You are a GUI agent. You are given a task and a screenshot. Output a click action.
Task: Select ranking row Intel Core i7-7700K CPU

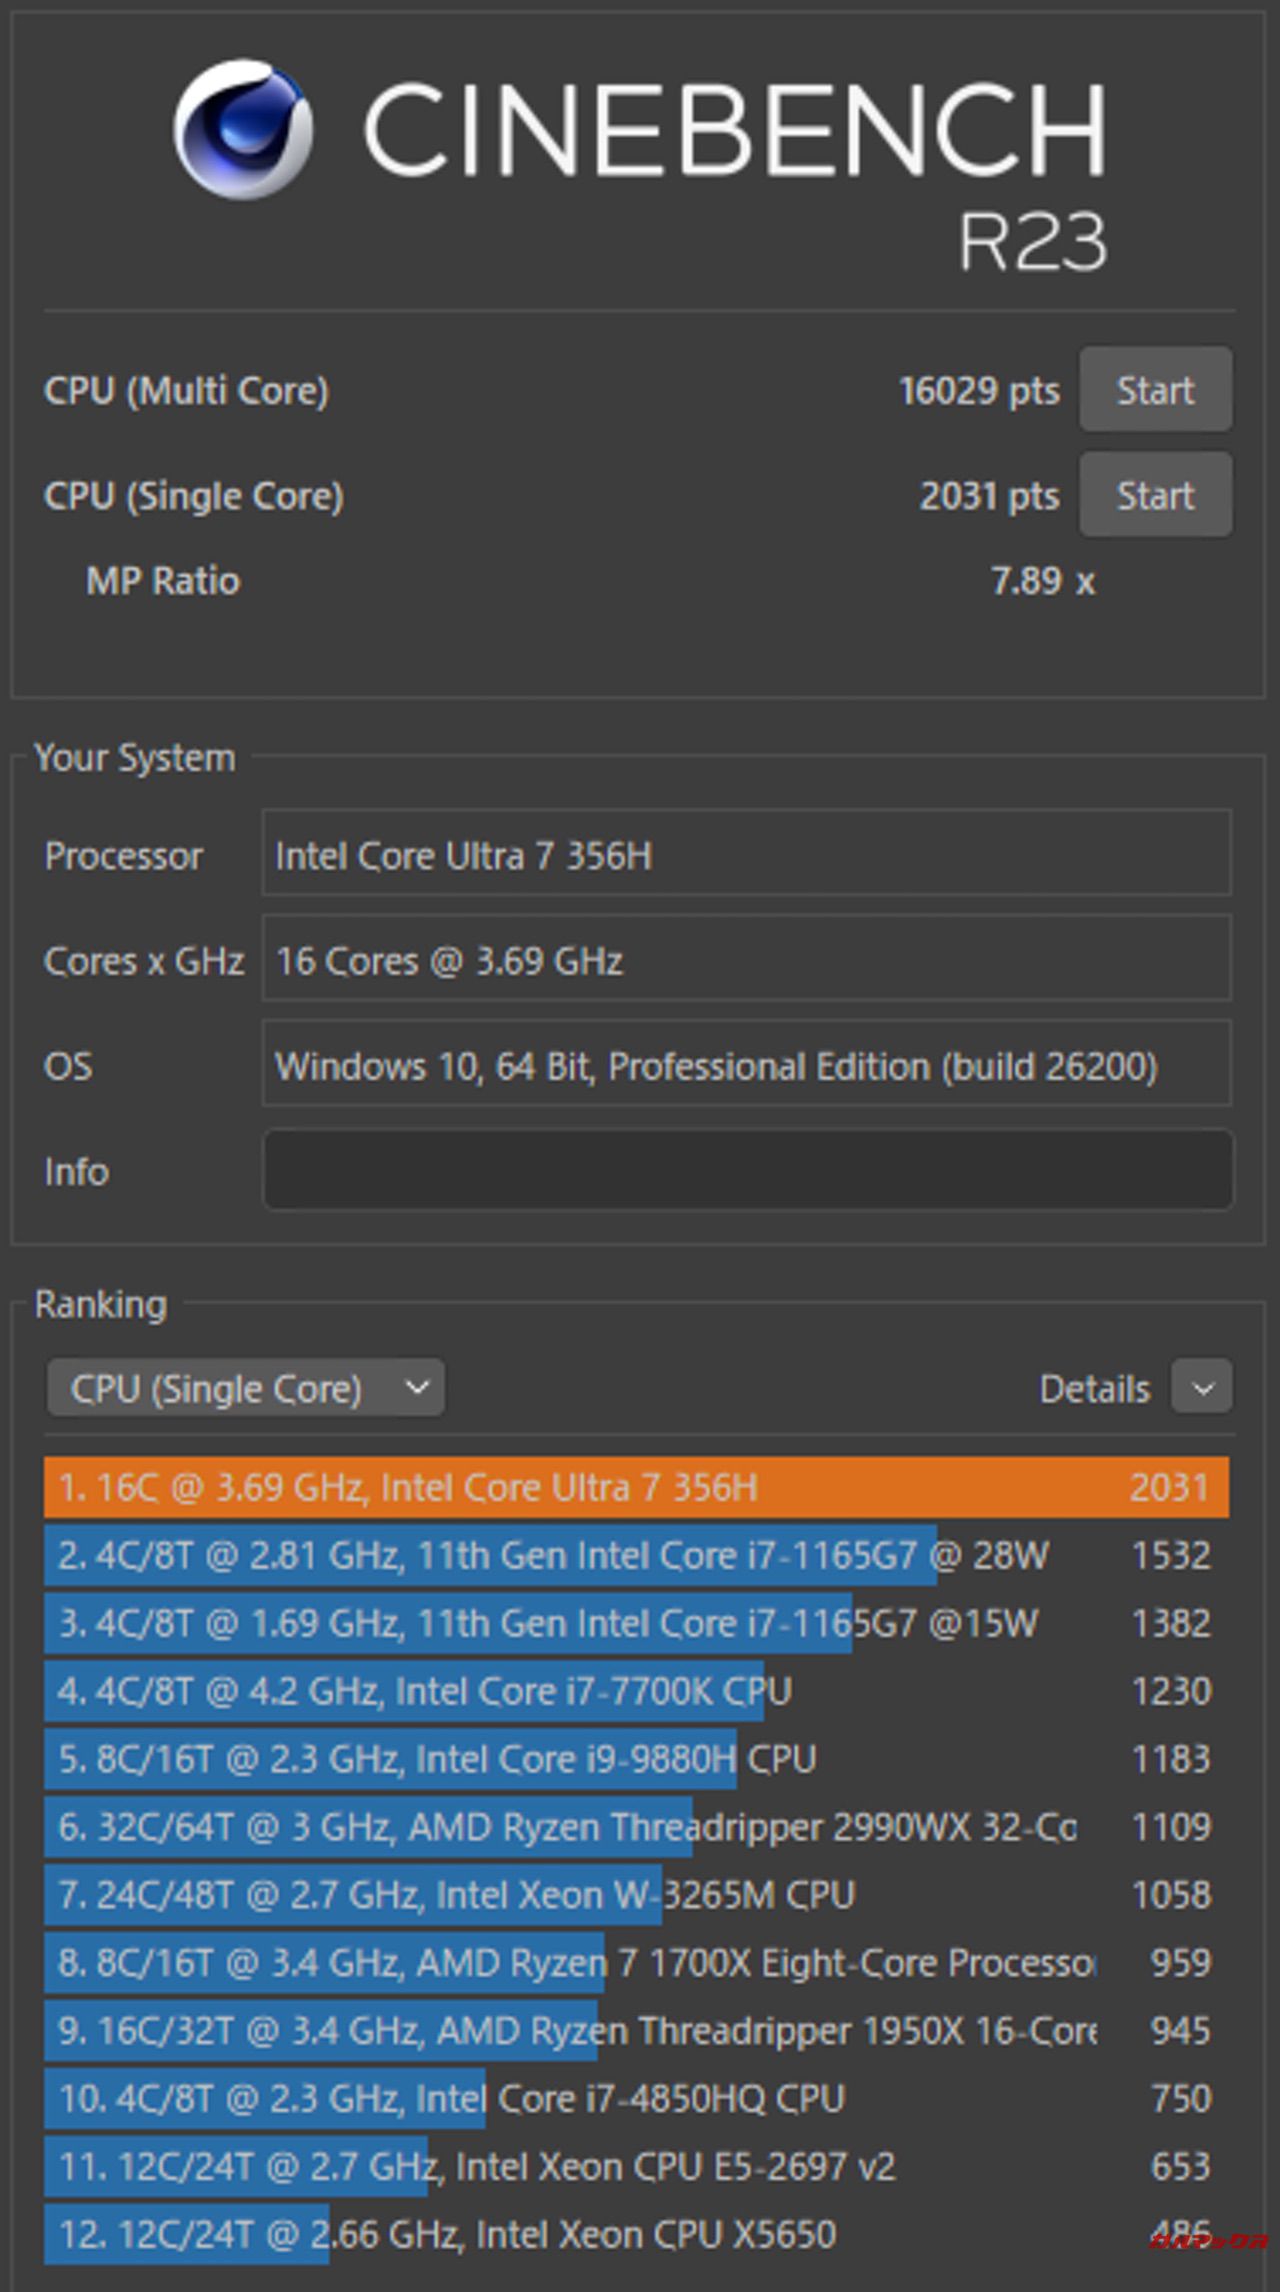(636, 1691)
